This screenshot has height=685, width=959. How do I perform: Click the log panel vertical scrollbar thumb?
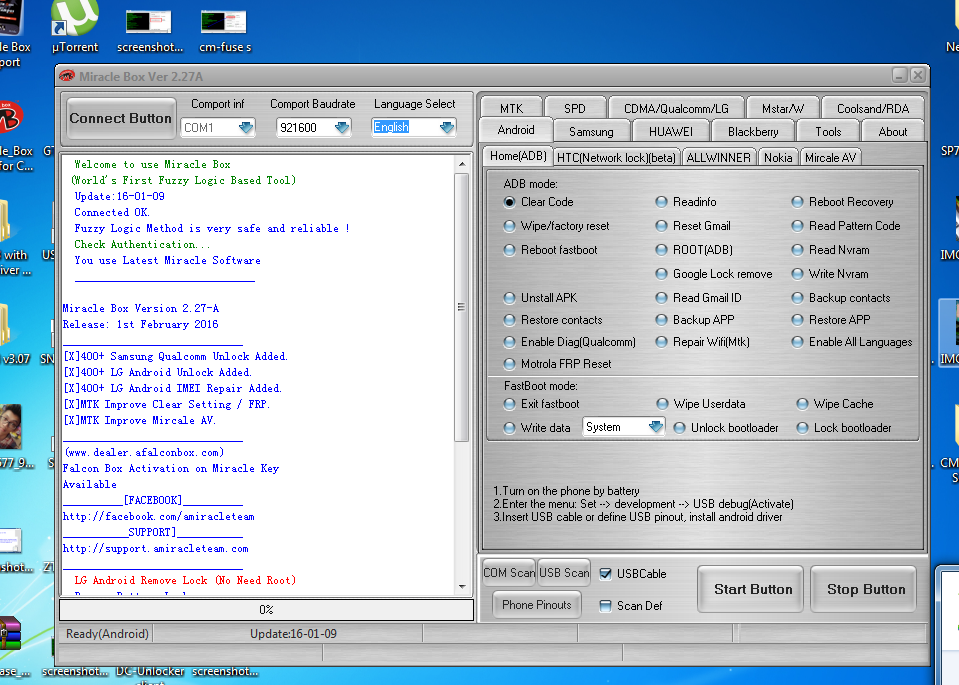pos(462,307)
